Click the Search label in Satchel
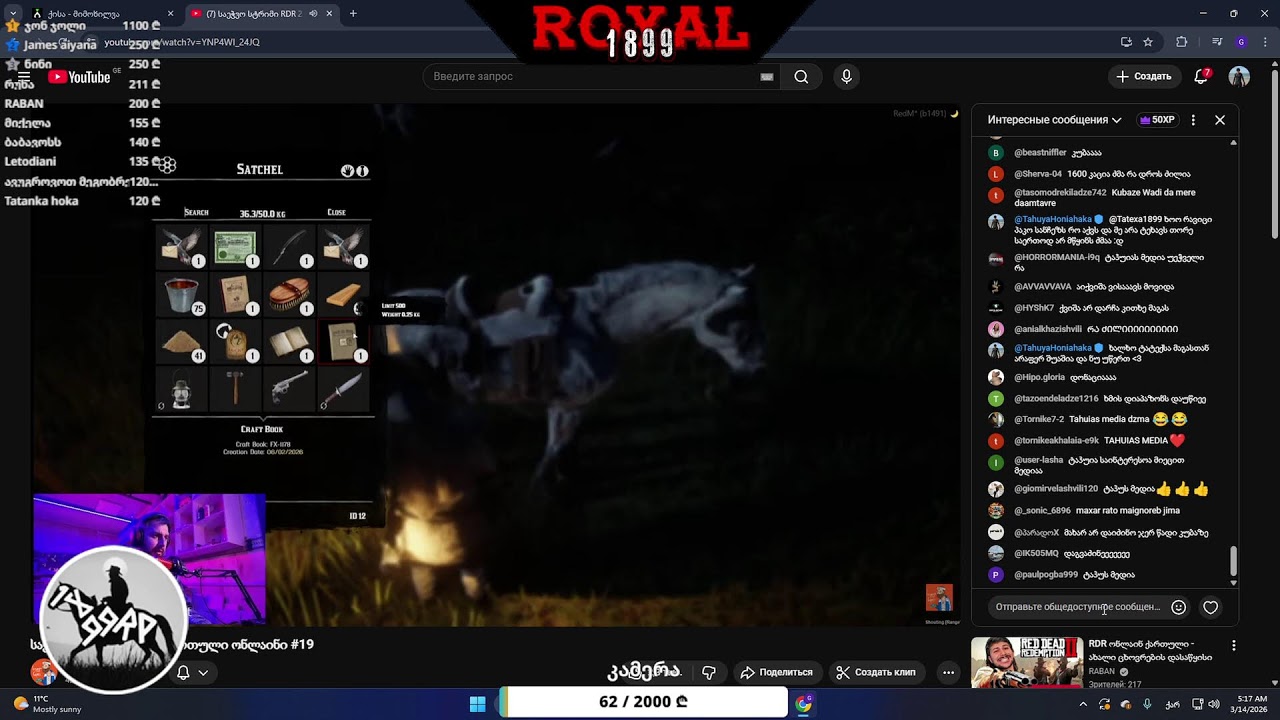This screenshot has height=720, width=1280. click(x=196, y=213)
